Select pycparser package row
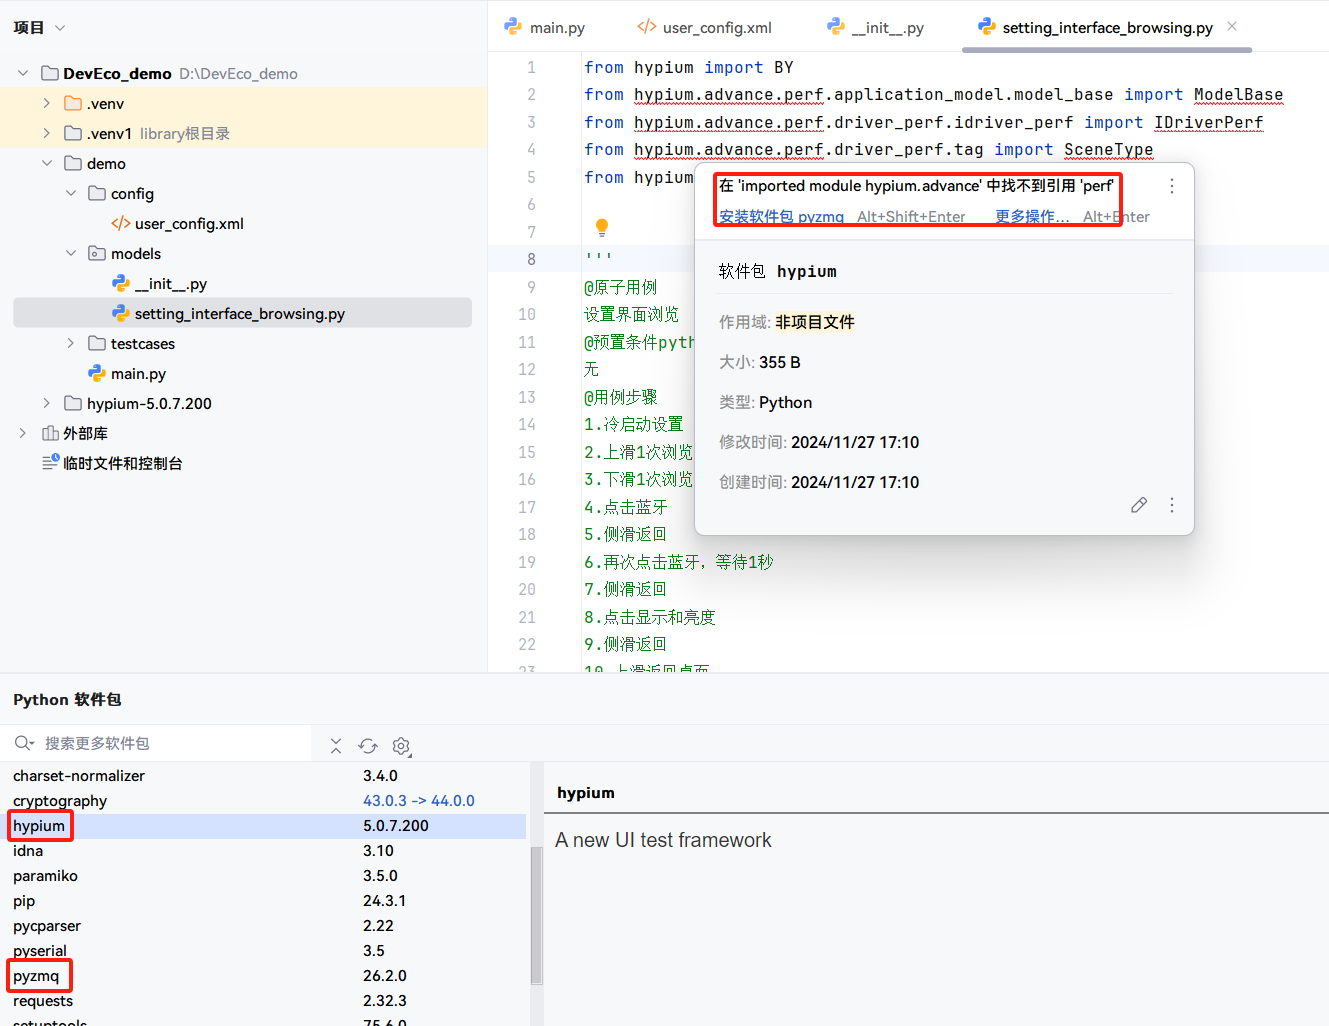 tap(263, 926)
